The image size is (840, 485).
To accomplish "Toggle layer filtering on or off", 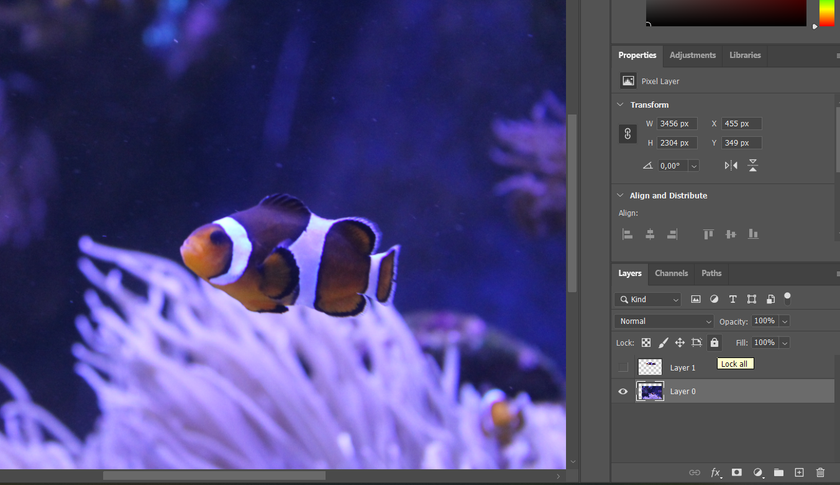I will click(787, 298).
